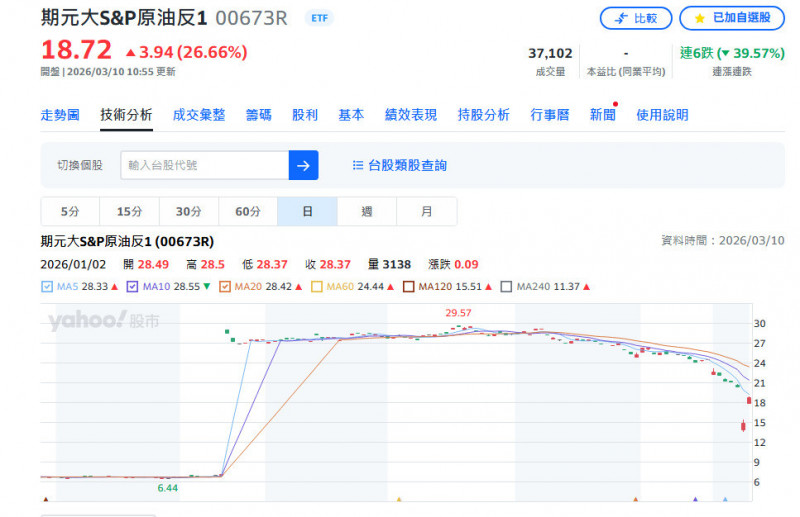The image size is (800, 517).
Task: Click the purple triangle marker on chart axis
Action: tap(695, 499)
